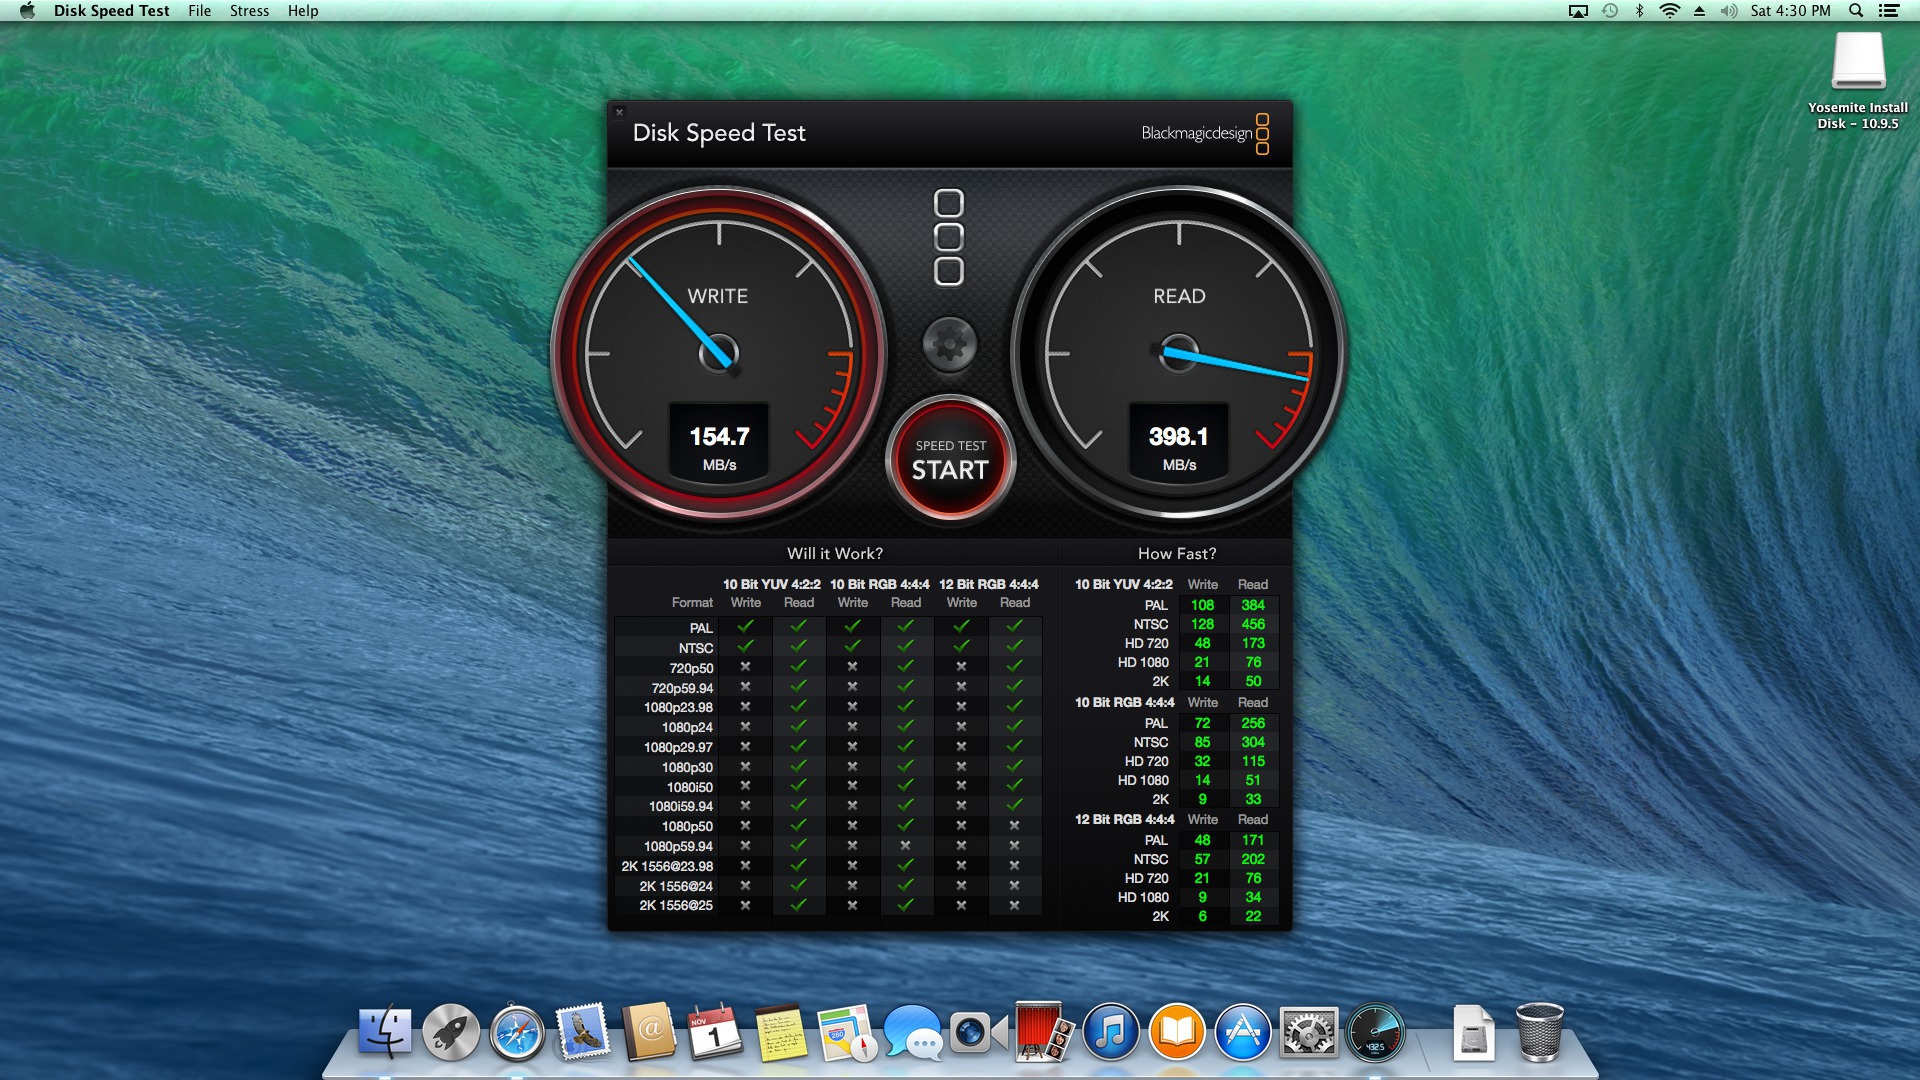Open Contacts from the Dock
Viewport: 1920px width, 1080px height.
pos(649,1032)
